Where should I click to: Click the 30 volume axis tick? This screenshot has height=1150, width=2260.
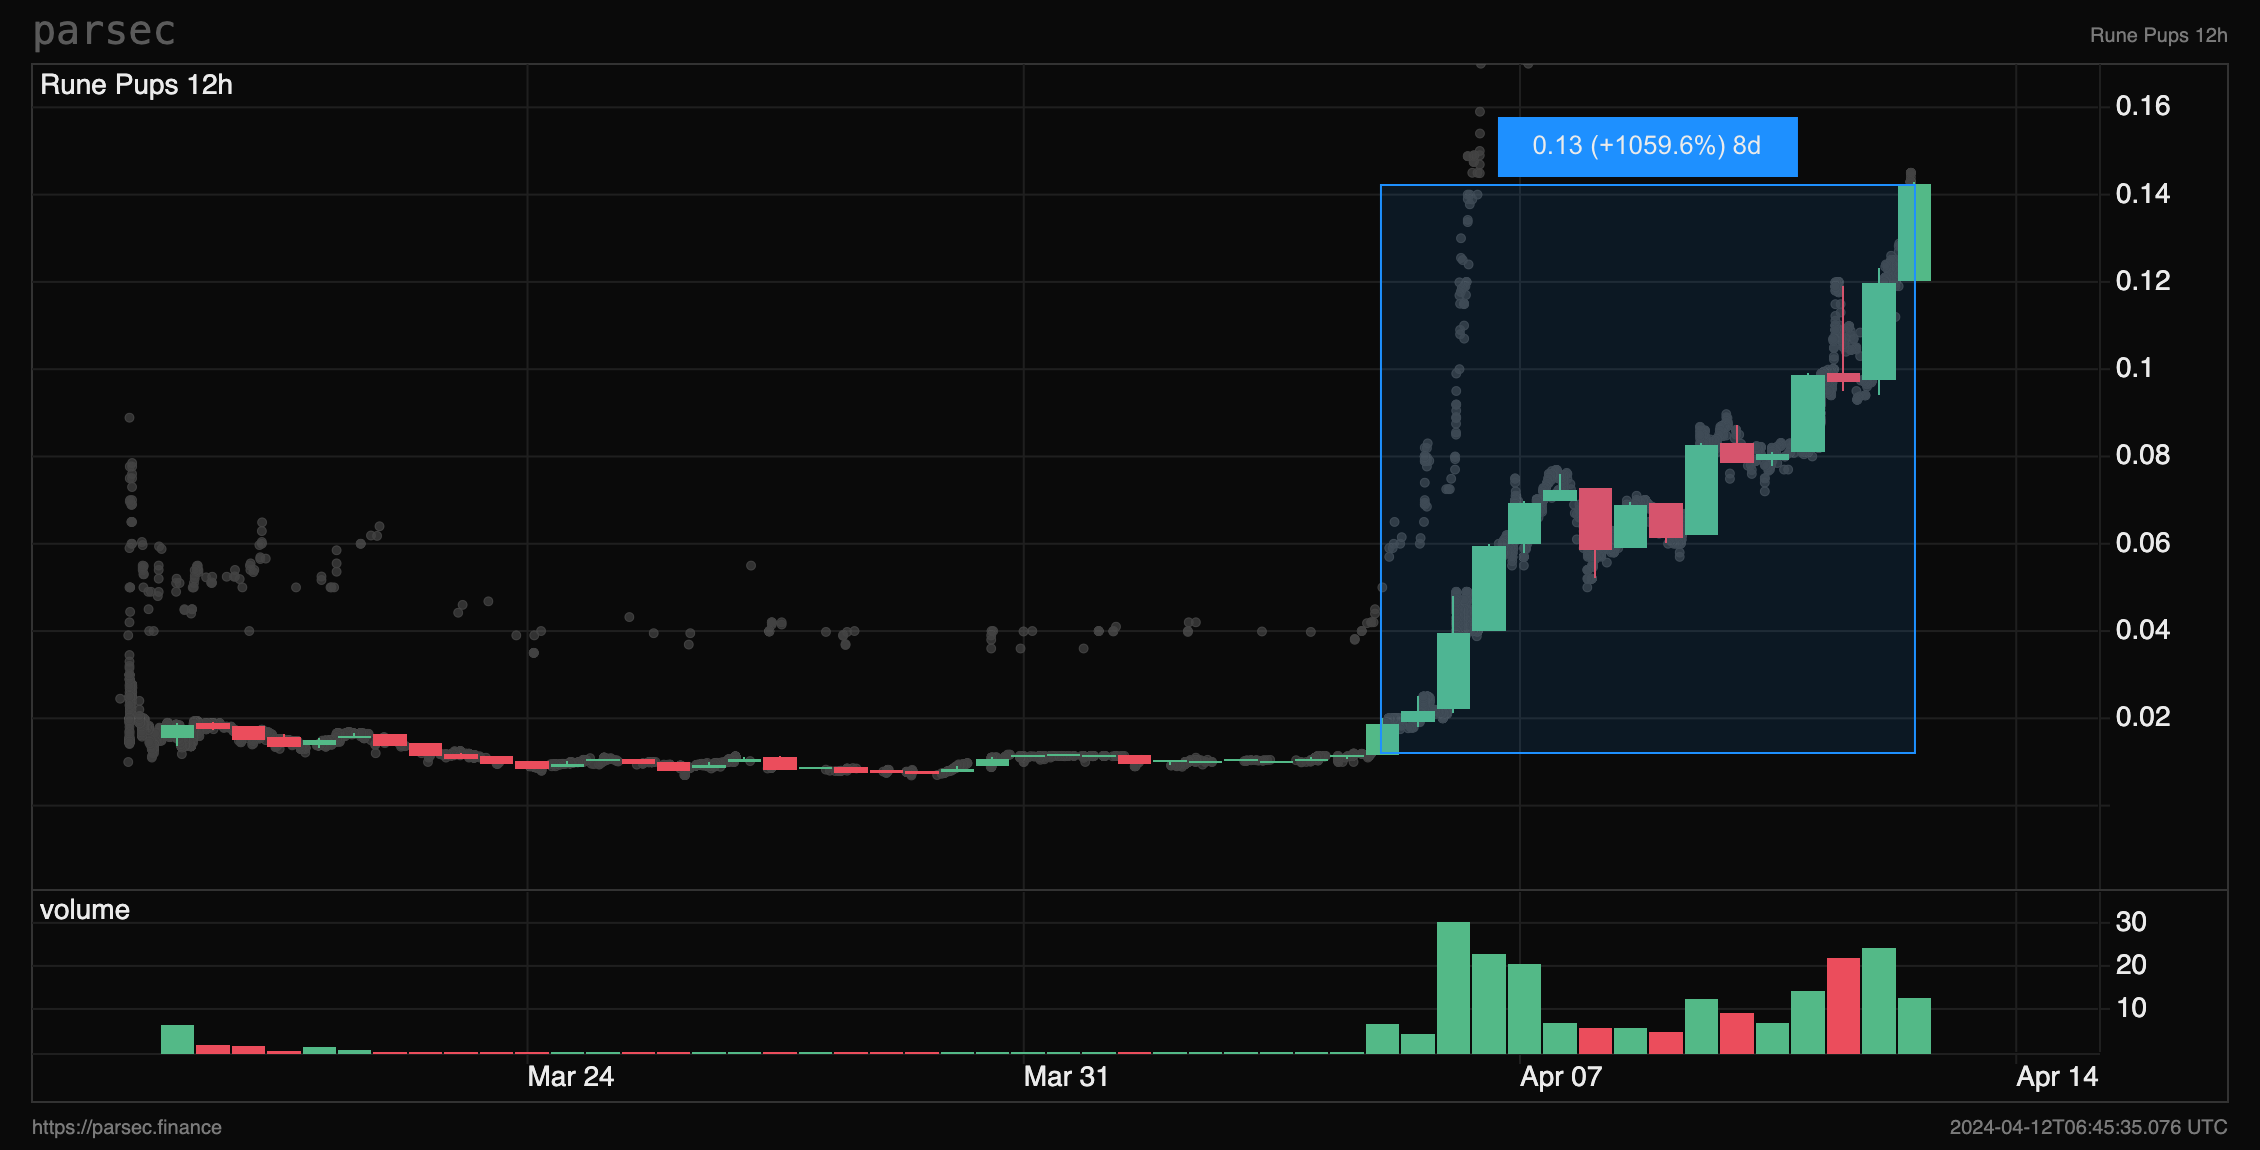(x=2131, y=922)
